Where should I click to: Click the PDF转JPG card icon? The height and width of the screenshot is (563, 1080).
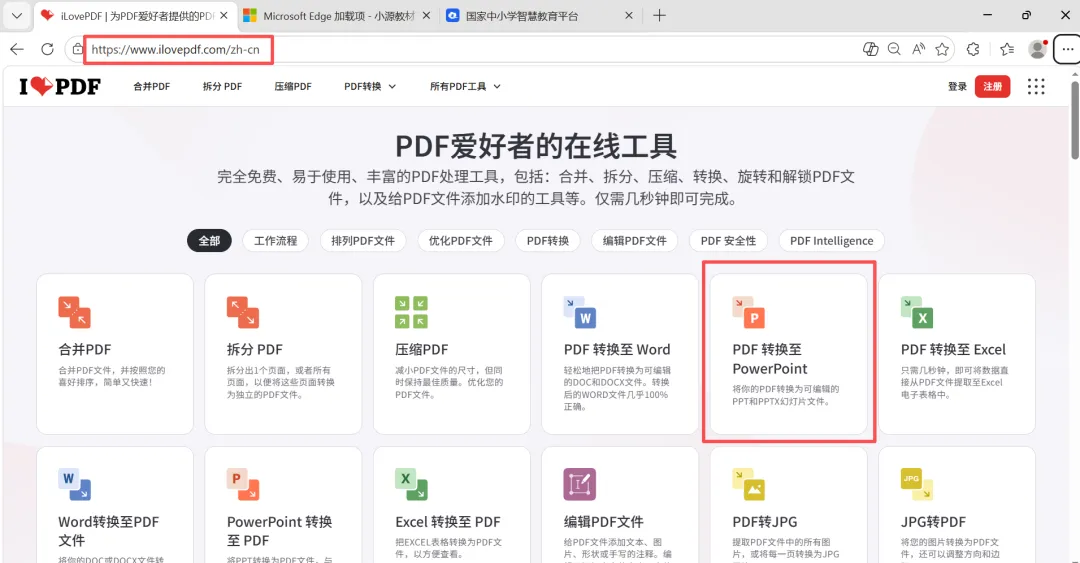click(749, 484)
